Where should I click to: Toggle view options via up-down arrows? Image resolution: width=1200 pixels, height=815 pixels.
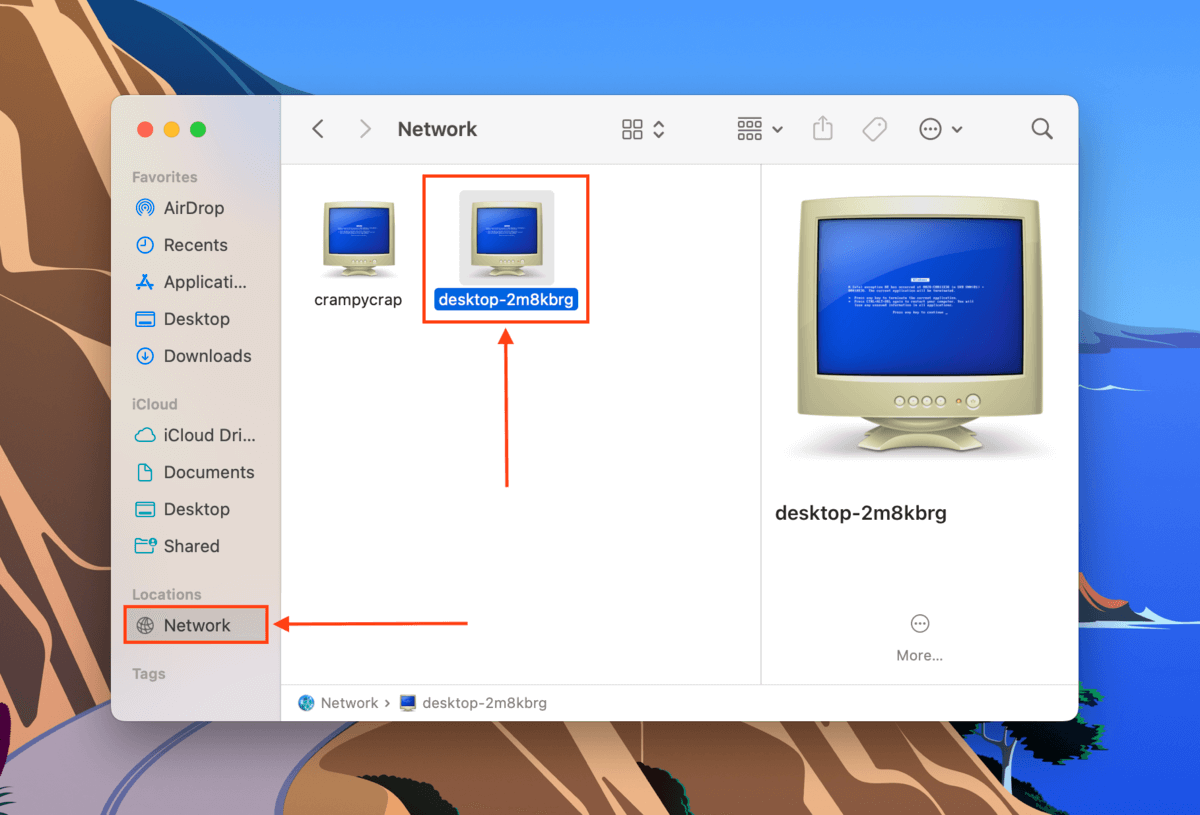[659, 129]
